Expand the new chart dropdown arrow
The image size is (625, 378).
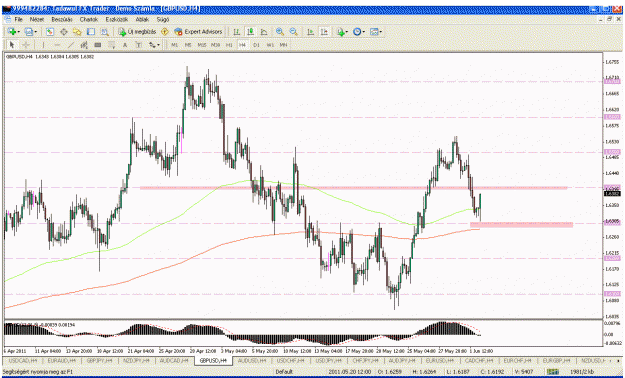[19, 32]
